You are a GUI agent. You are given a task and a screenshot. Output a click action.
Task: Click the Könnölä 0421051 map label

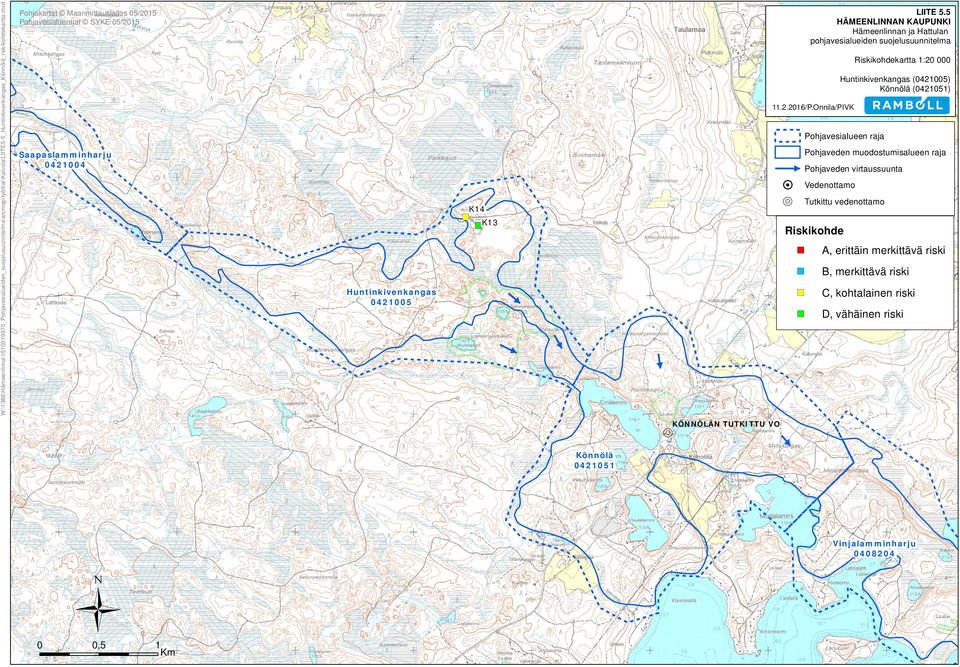(594, 461)
